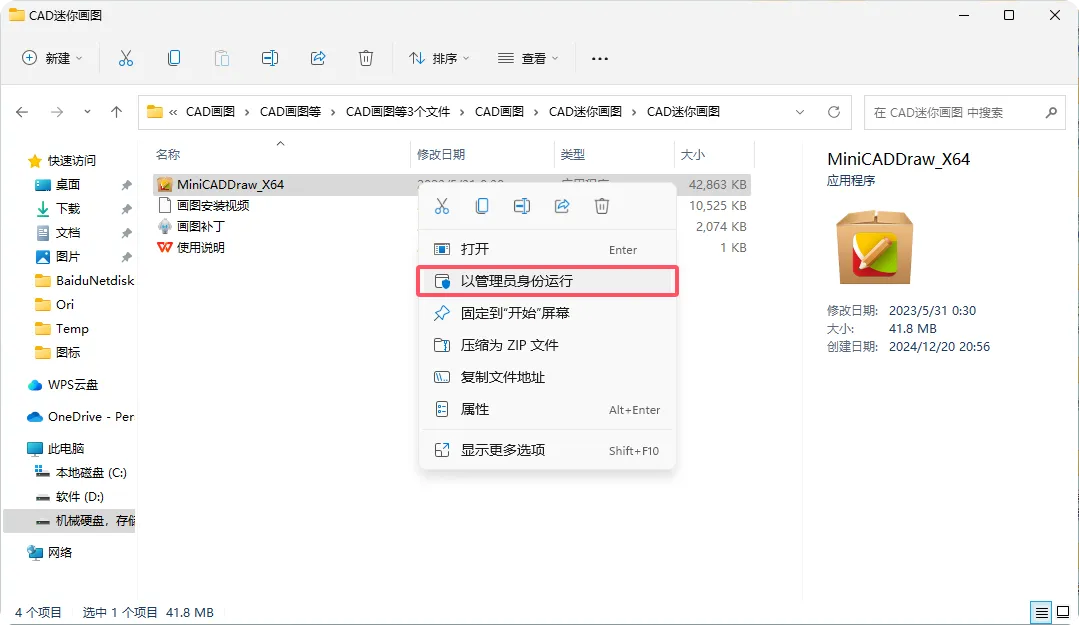The image size is (1079, 625).
Task: Click the MiniCADDraw preview thumbnail in details pane
Action: (875, 247)
